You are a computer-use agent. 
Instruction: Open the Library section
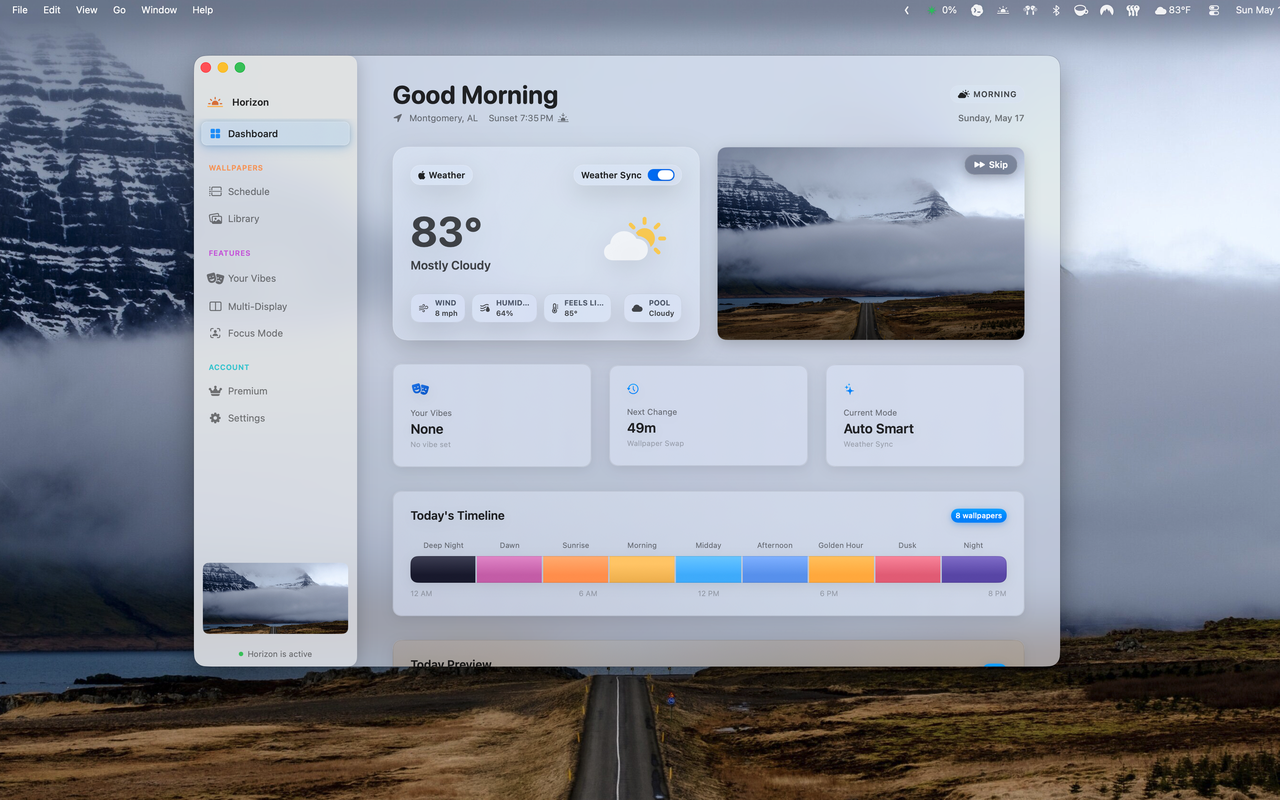tap(275, 219)
